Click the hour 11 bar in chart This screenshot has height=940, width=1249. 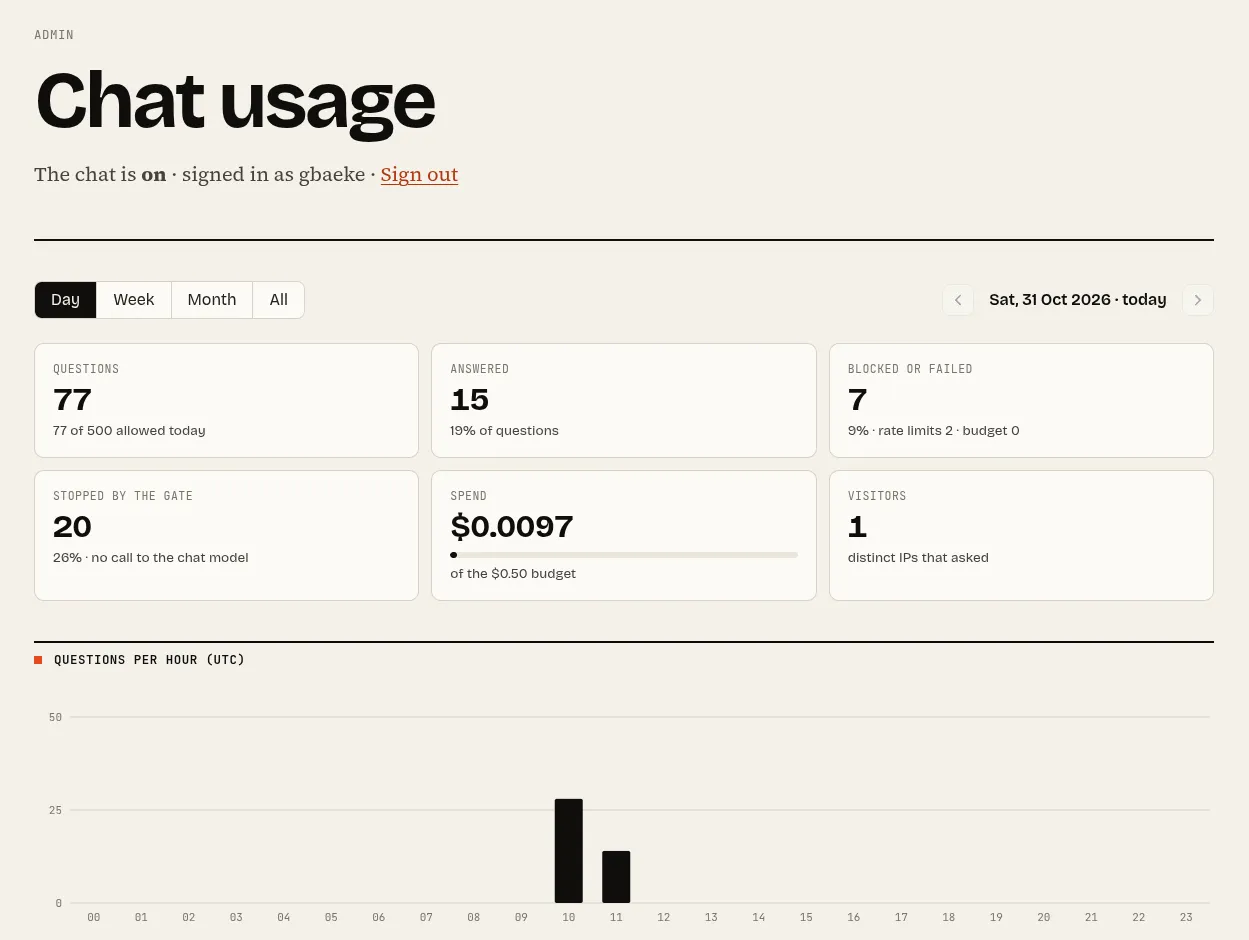pyautogui.click(x=616, y=877)
